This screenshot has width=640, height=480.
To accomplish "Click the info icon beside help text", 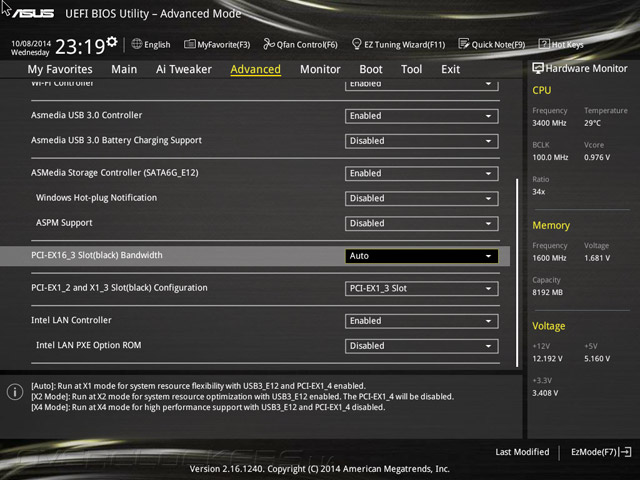I will pyautogui.click(x=15, y=392).
